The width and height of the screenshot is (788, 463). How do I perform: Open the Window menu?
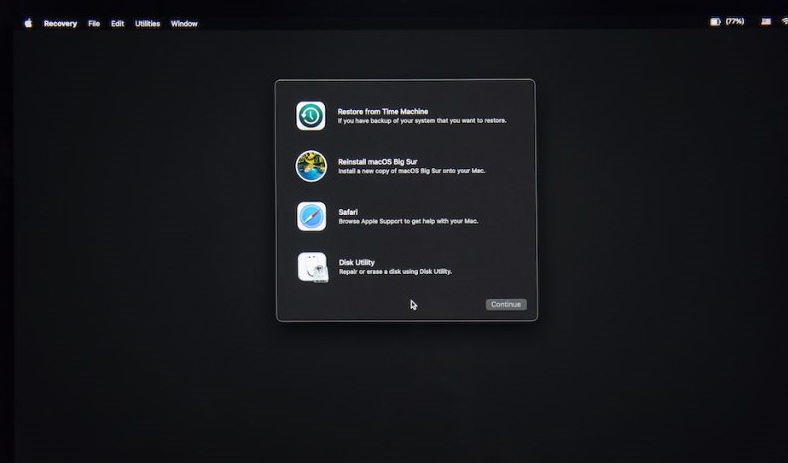point(184,24)
